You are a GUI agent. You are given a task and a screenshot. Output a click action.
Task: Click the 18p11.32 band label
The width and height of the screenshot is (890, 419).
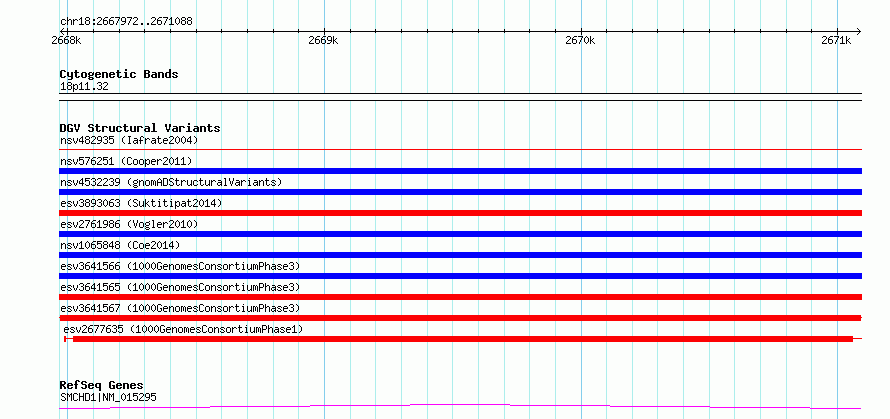[x=84, y=87]
